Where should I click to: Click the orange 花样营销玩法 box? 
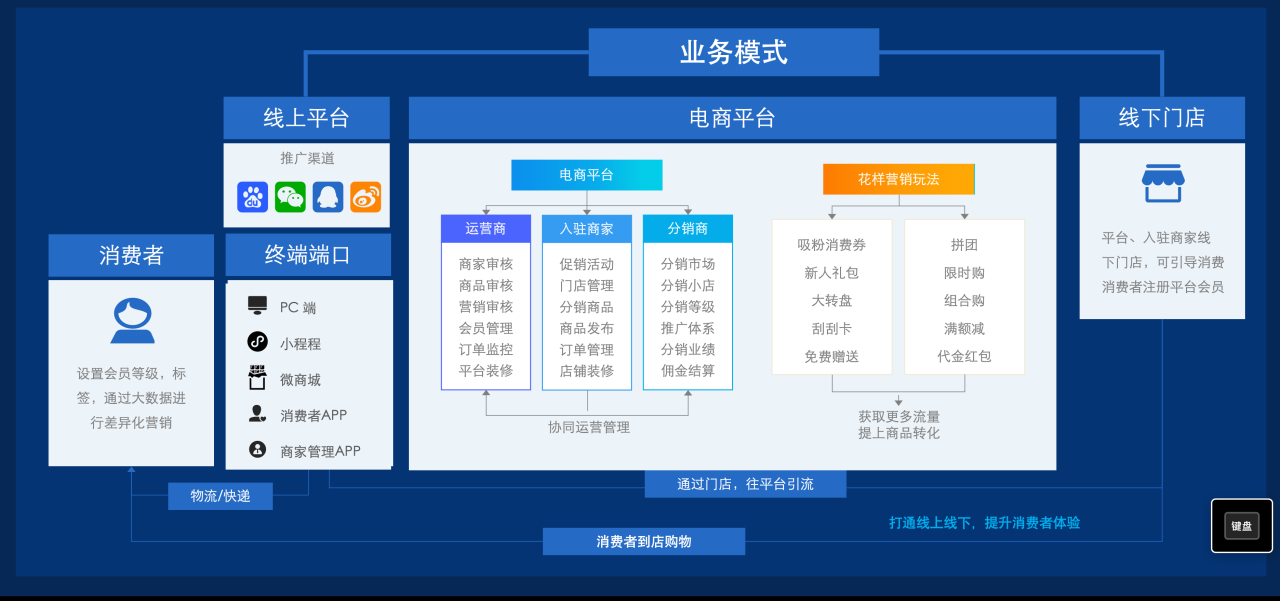[899, 179]
